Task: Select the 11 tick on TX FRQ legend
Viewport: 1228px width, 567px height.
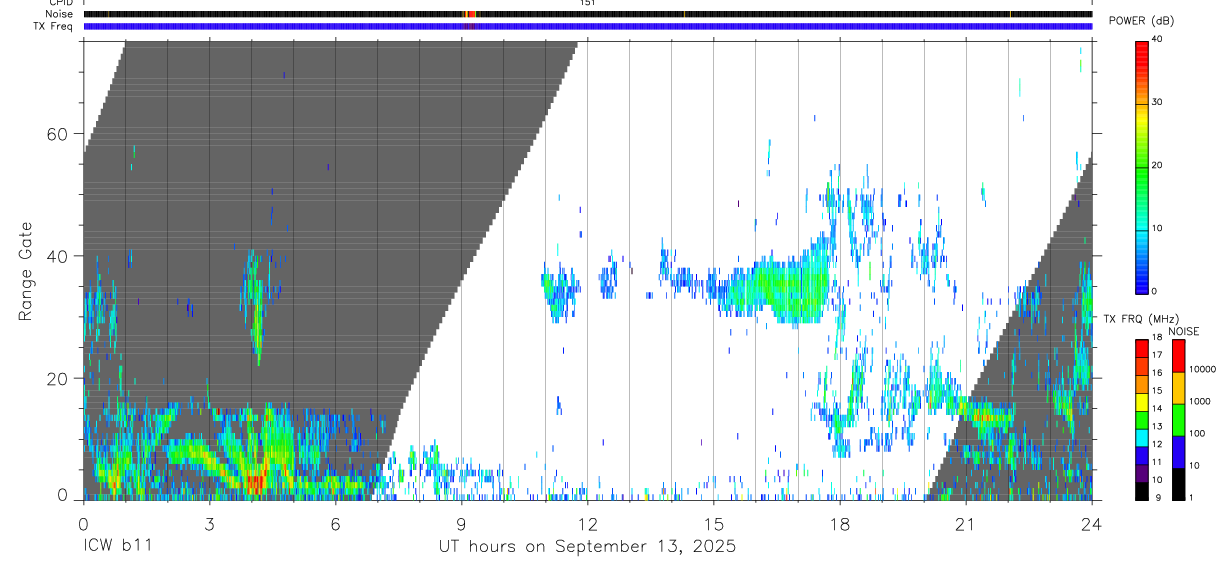Action: (x=1156, y=463)
